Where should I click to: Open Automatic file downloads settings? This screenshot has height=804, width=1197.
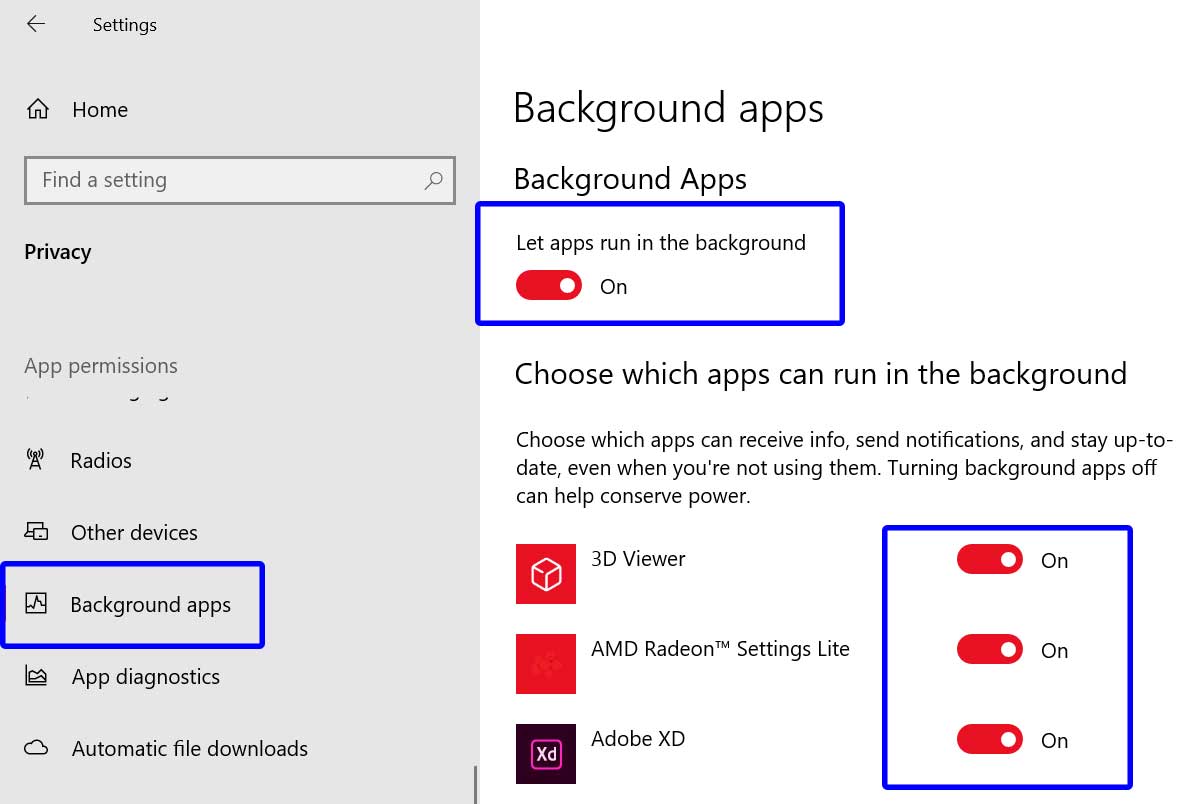click(189, 748)
